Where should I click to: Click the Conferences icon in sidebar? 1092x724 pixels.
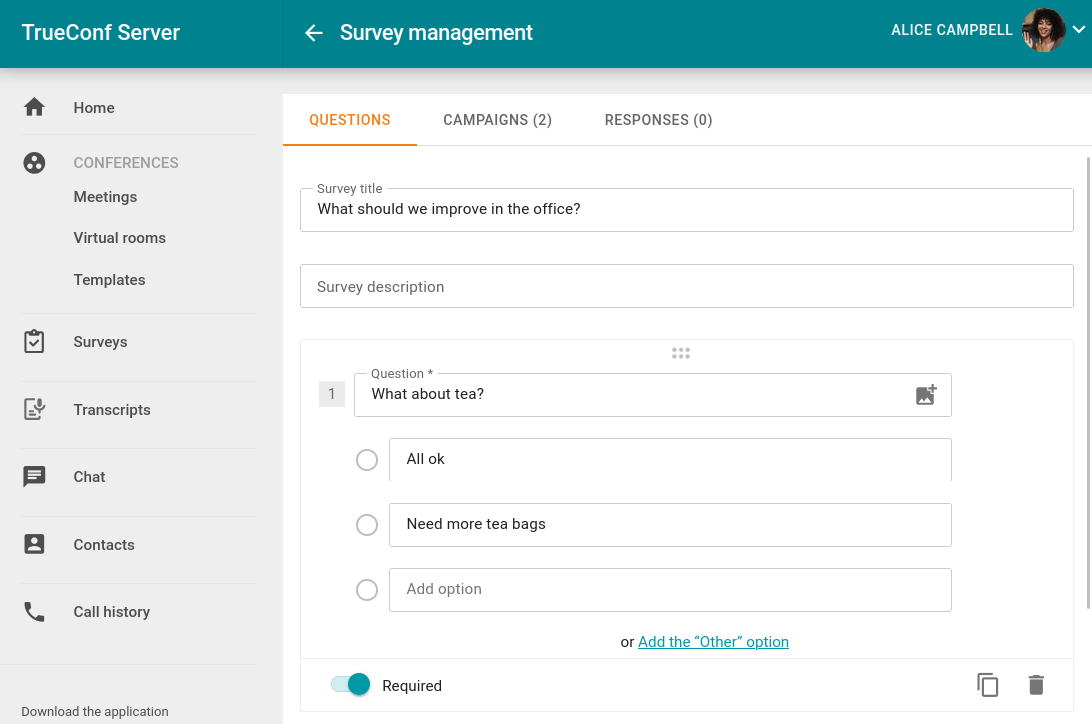tap(34, 162)
